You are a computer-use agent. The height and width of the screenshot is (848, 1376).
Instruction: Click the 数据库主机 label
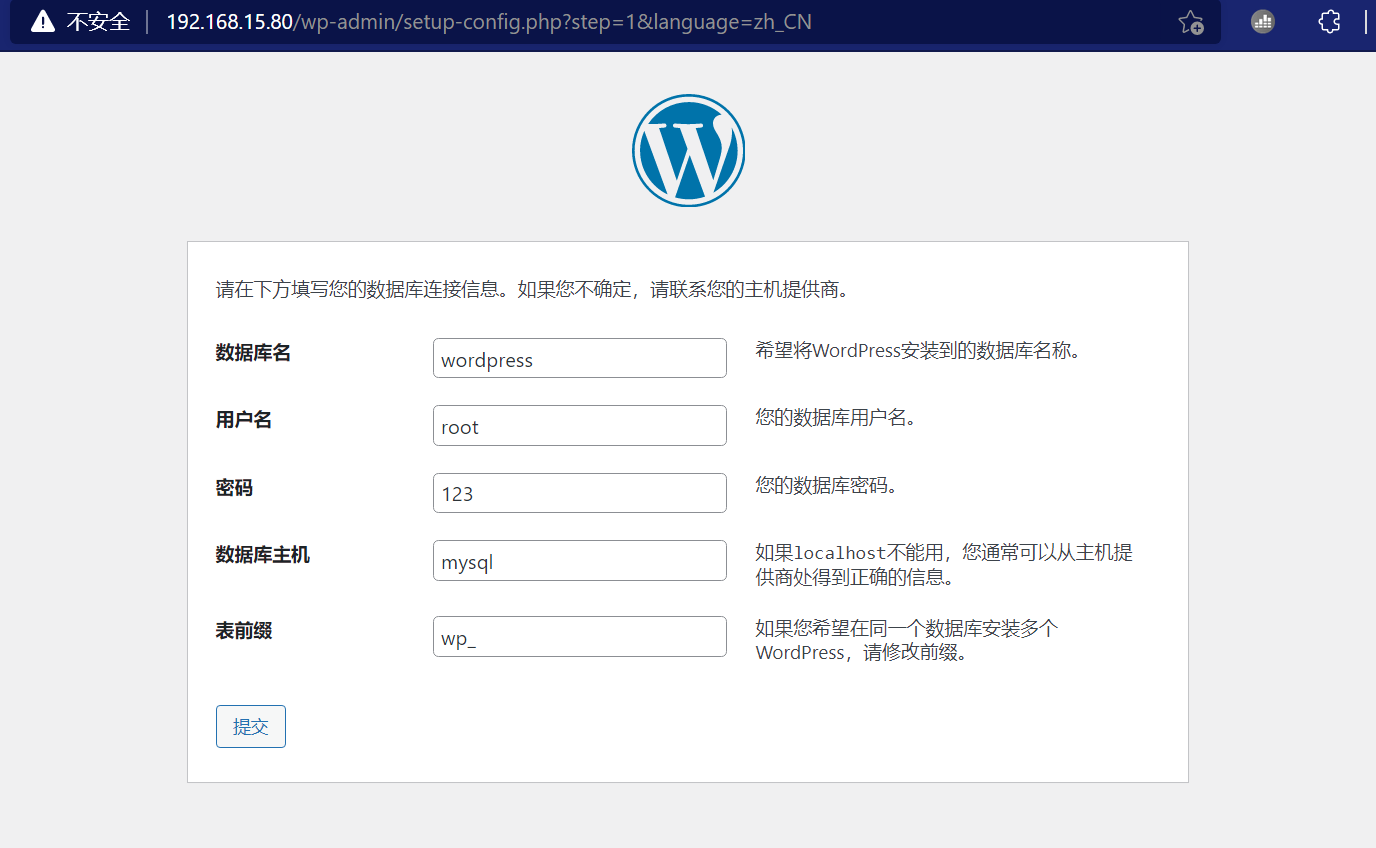click(263, 555)
